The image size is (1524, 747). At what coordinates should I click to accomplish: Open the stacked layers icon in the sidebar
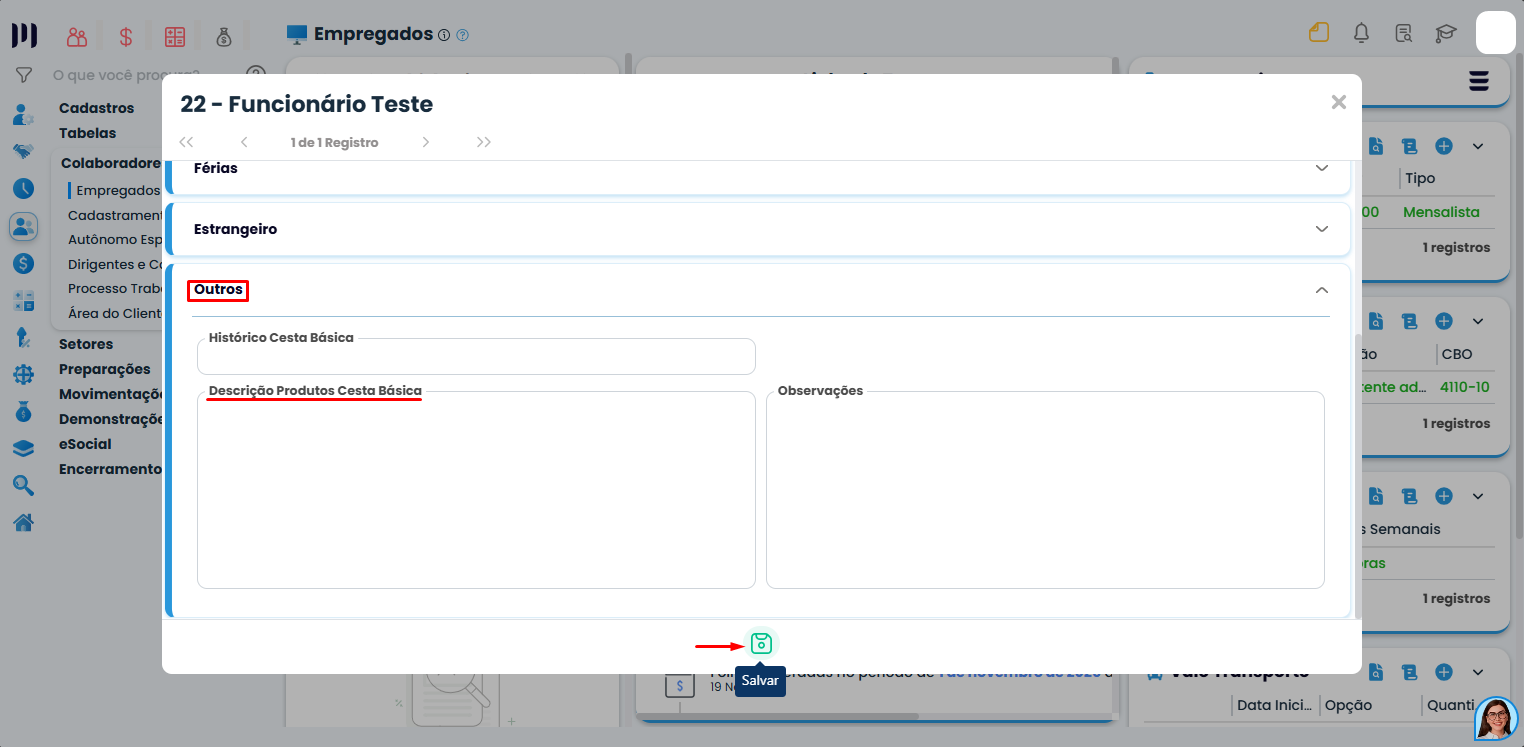[x=23, y=448]
